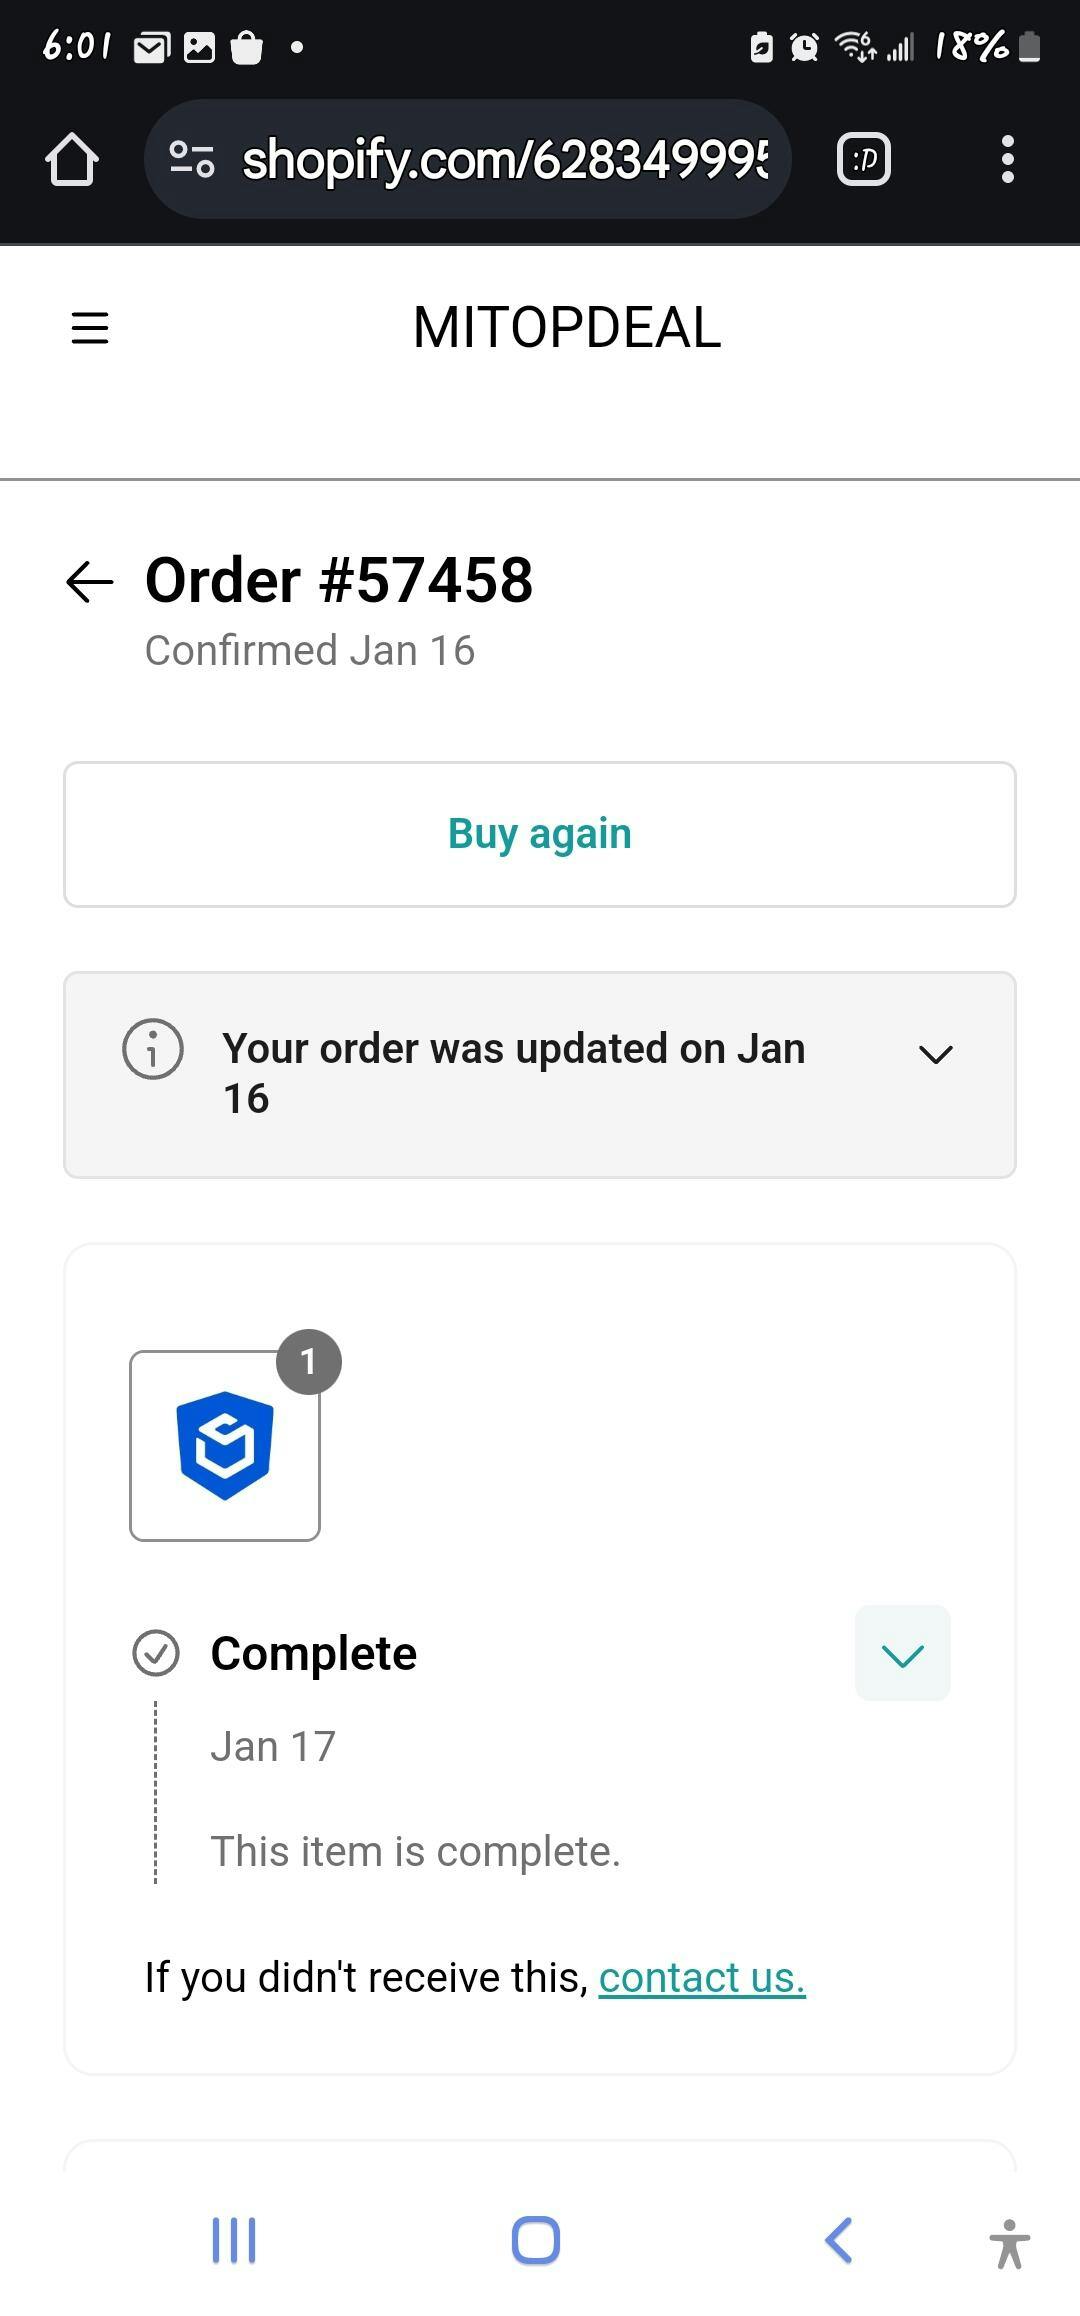Open site info icon in address bar
The width and height of the screenshot is (1080, 2316).
coord(192,160)
